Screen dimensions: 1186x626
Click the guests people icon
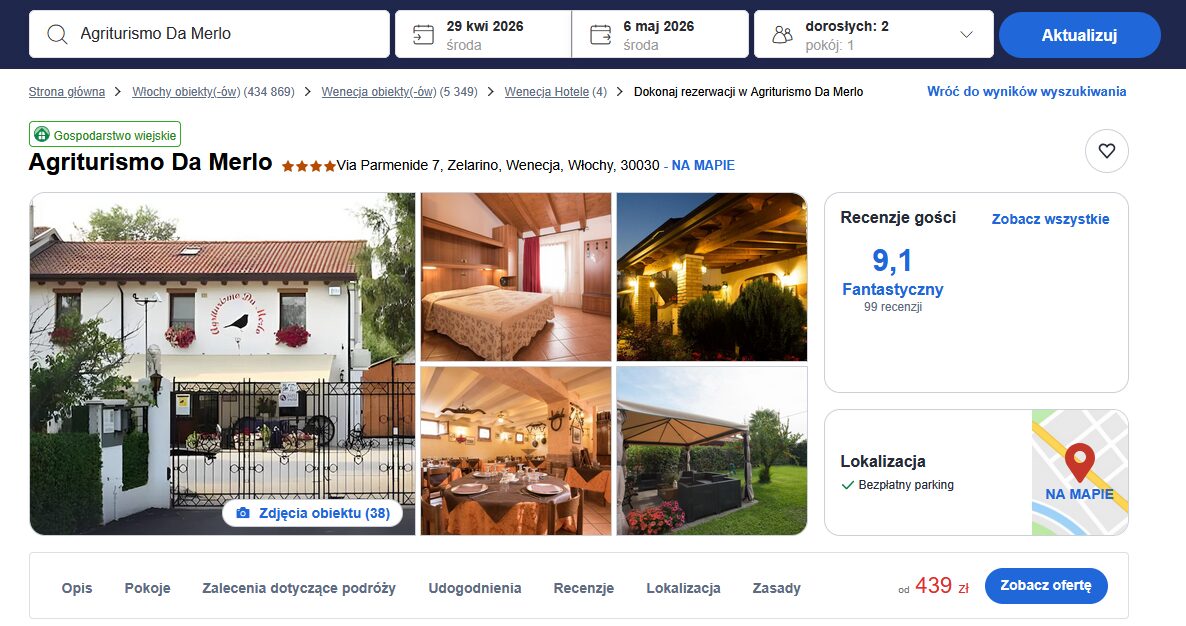coord(783,35)
